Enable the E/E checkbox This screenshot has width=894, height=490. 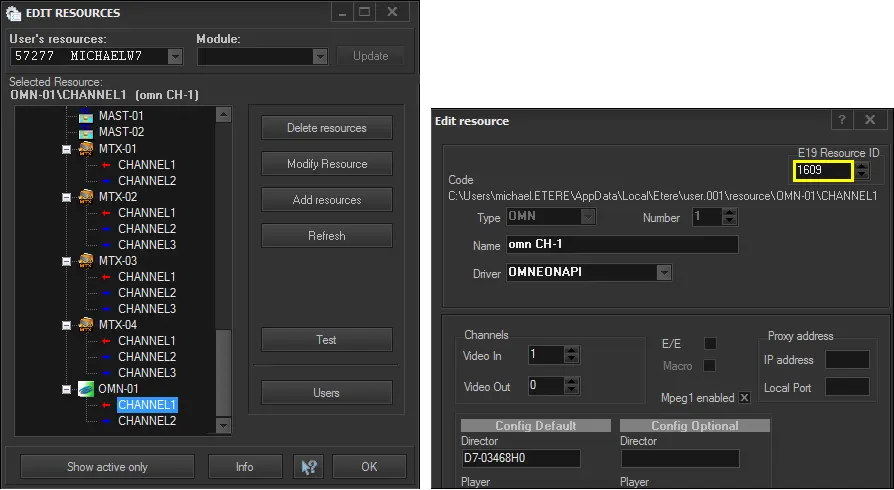point(711,344)
